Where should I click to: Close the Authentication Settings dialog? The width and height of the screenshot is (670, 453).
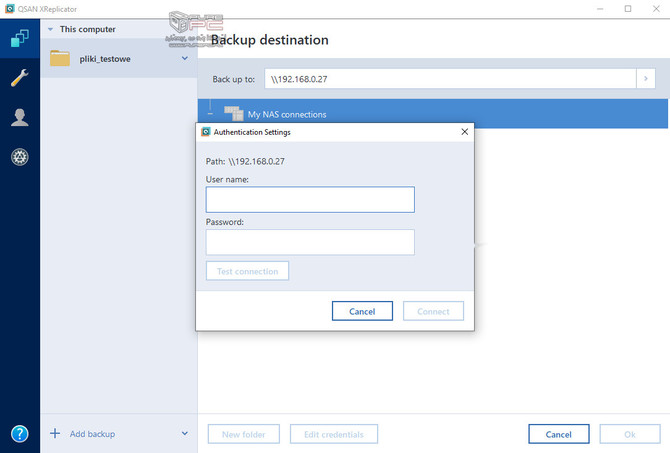(x=464, y=131)
